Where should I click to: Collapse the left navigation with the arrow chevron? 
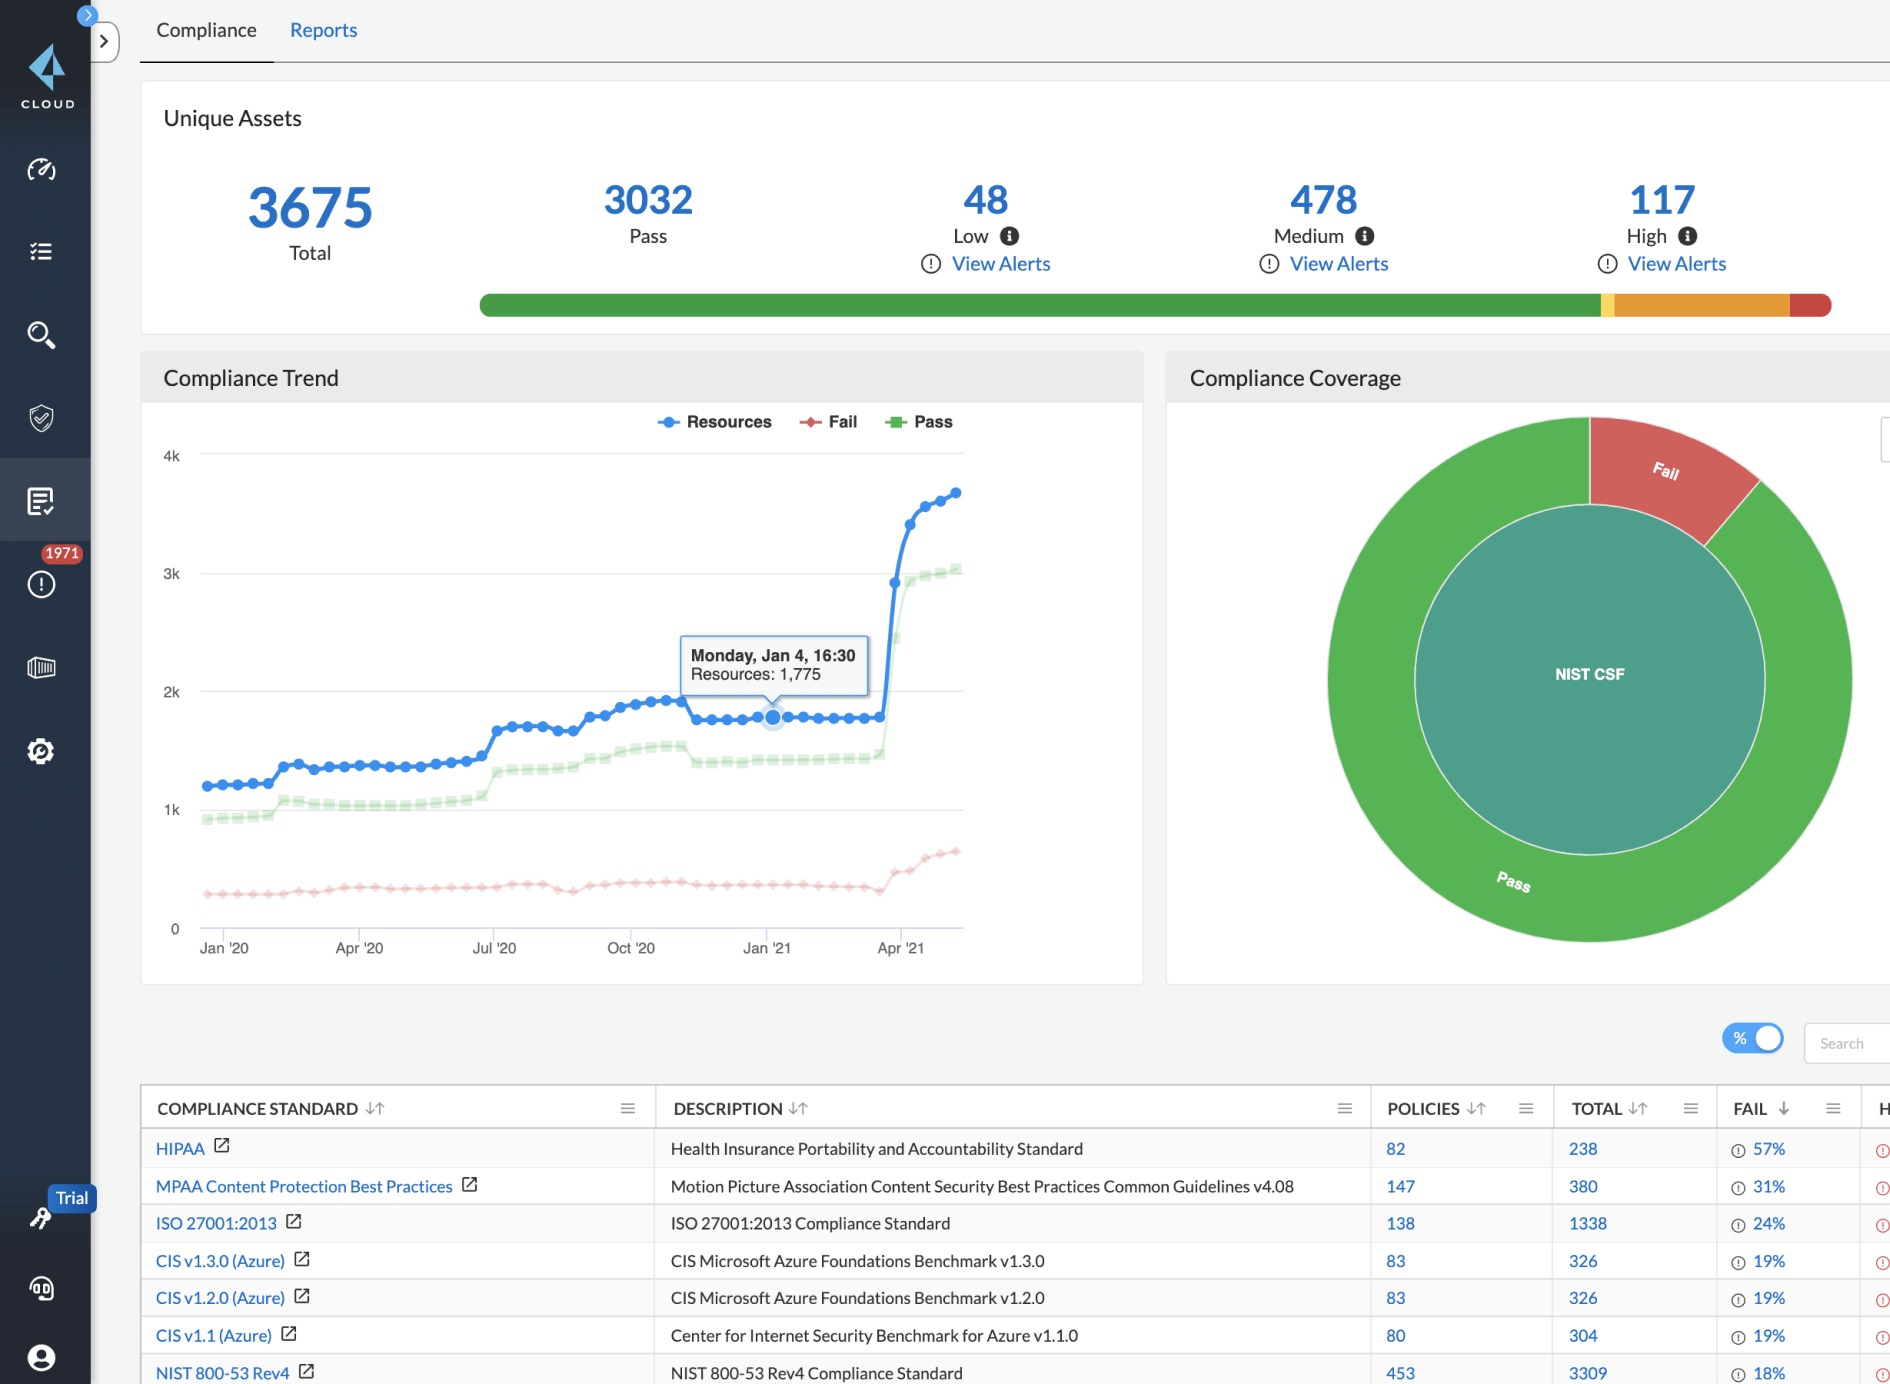point(104,41)
